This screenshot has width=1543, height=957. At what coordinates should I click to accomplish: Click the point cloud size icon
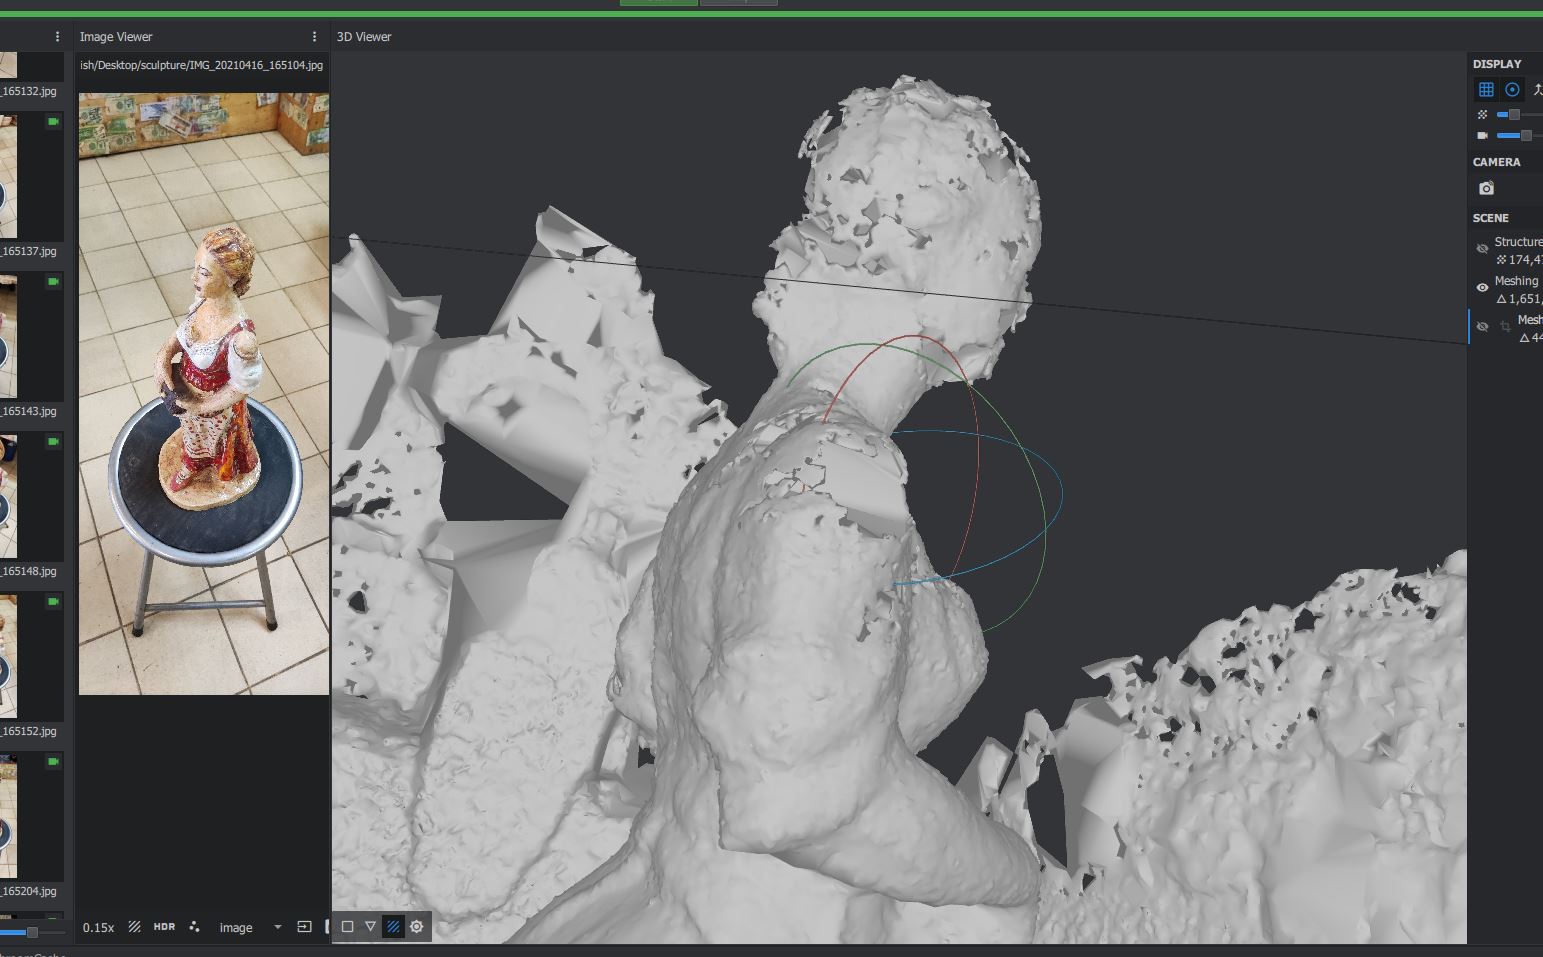point(1482,115)
